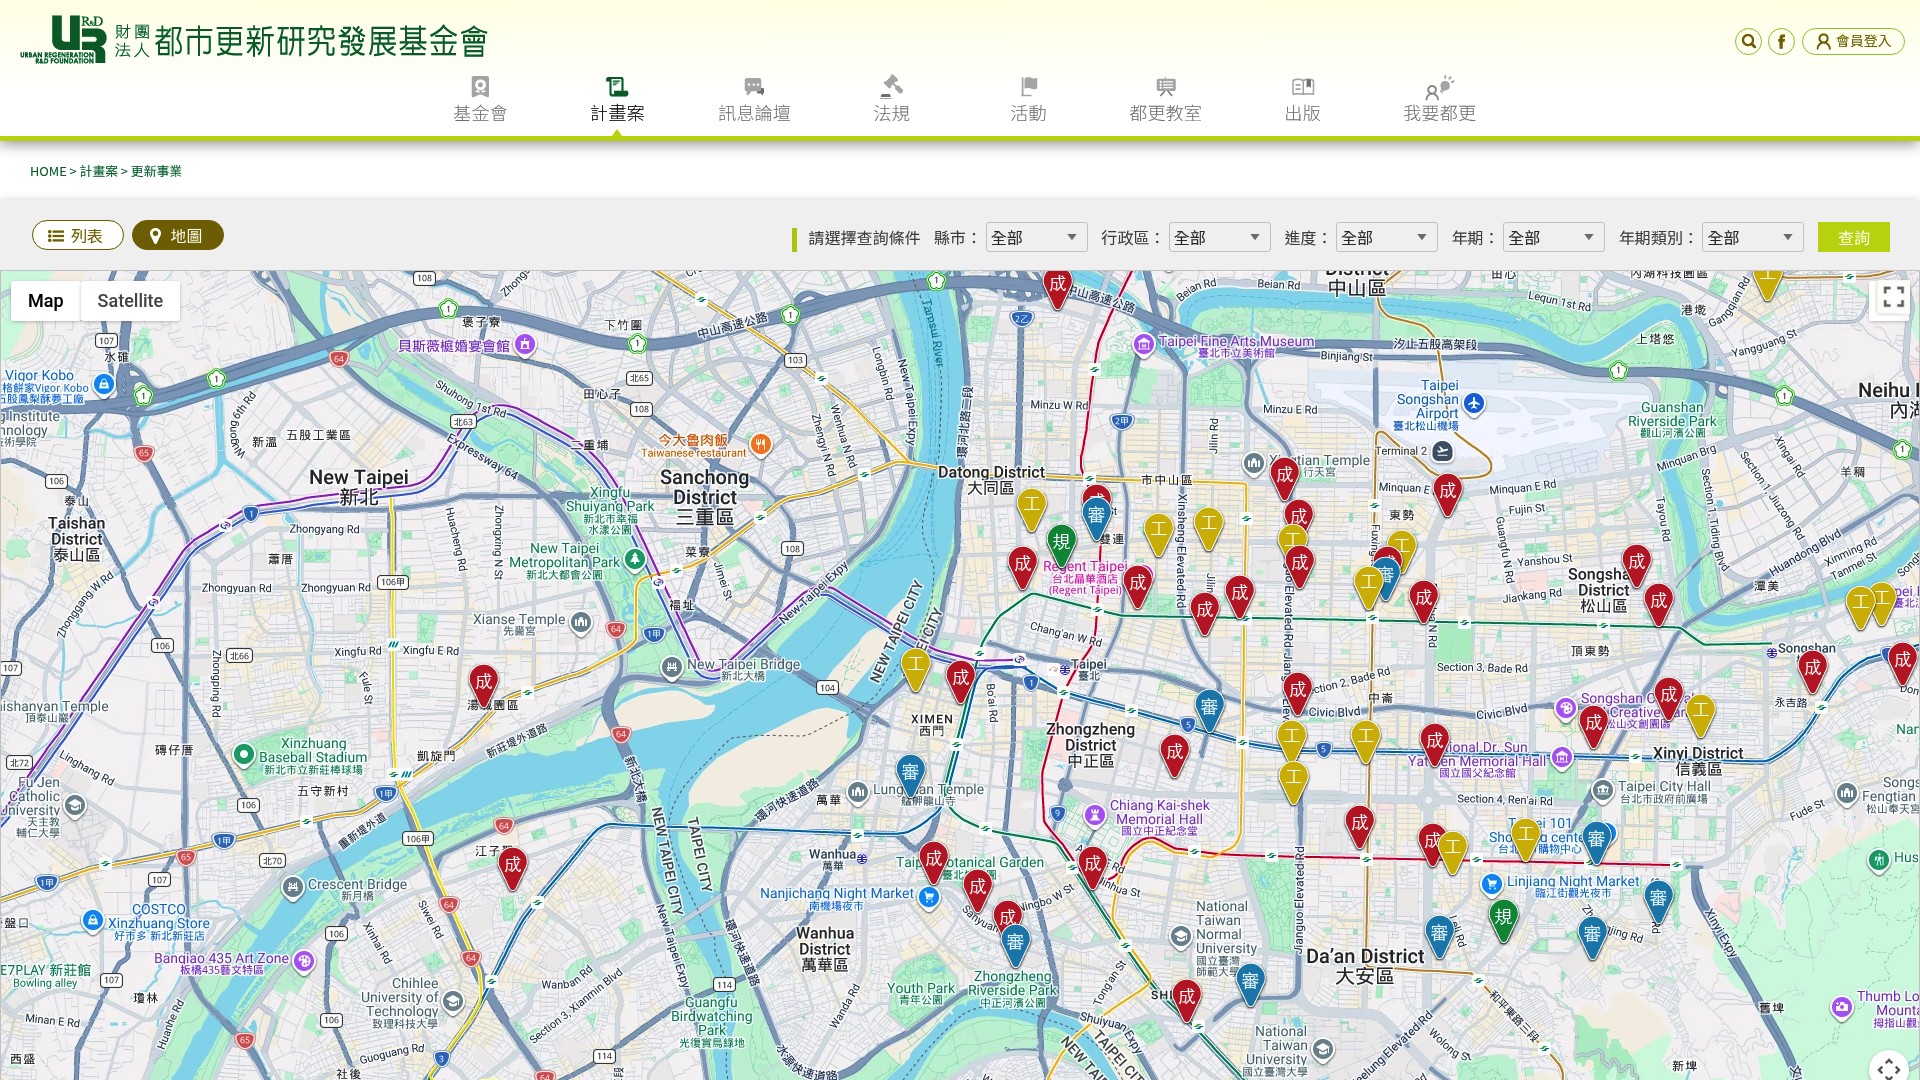Viewport: 1920px width, 1080px height.
Task: Click the Taipei City Hall pin
Action: pos(1603,789)
